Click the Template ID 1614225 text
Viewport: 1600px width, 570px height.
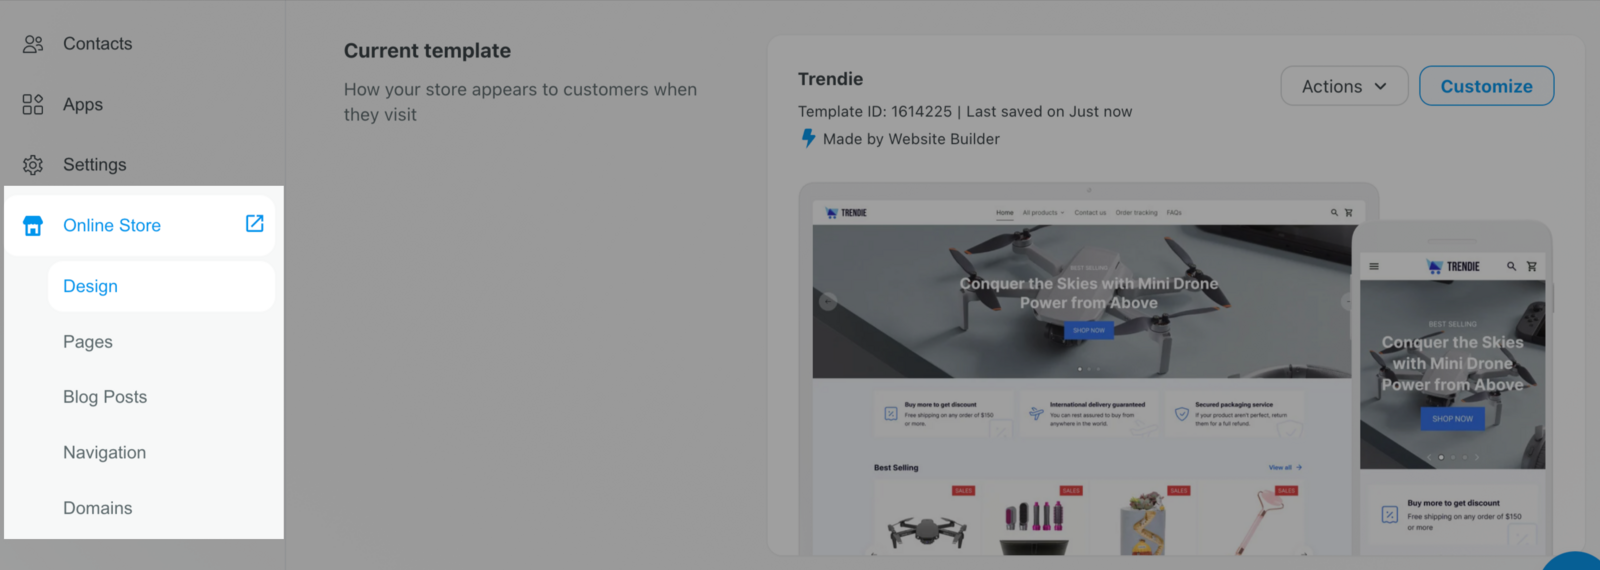coord(875,112)
